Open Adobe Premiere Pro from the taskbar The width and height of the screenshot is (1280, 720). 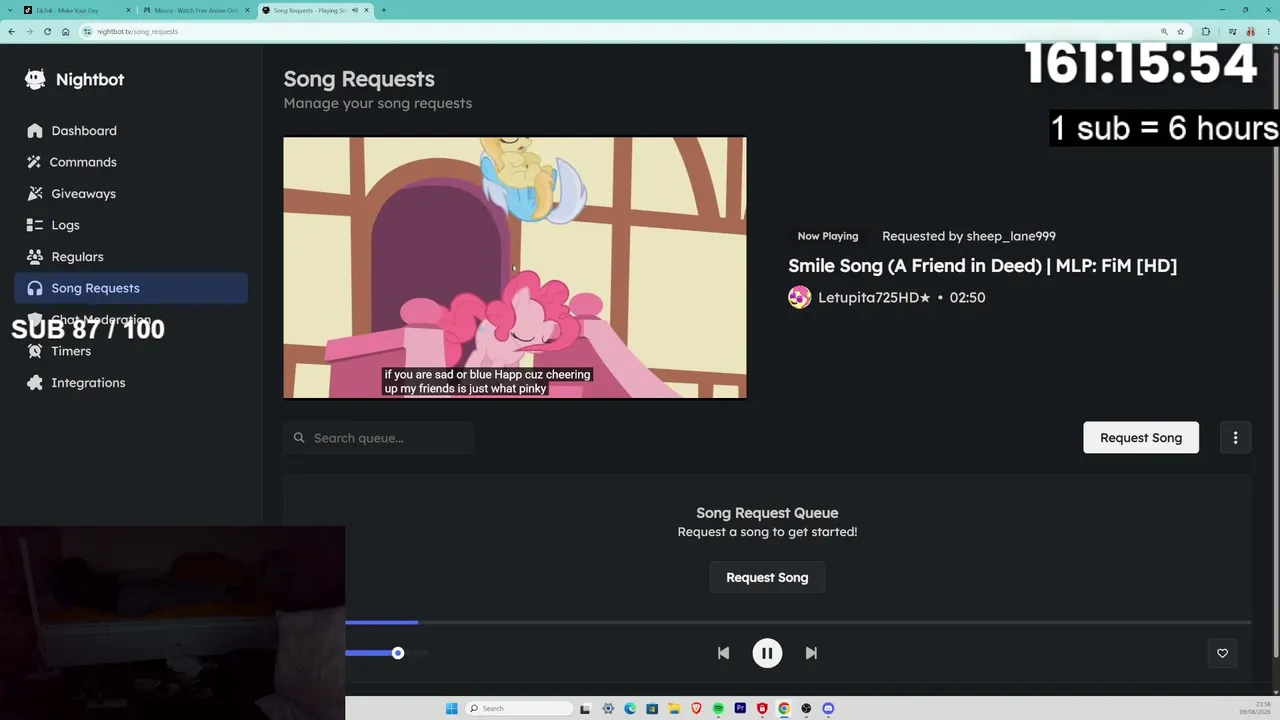tap(740, 709)
